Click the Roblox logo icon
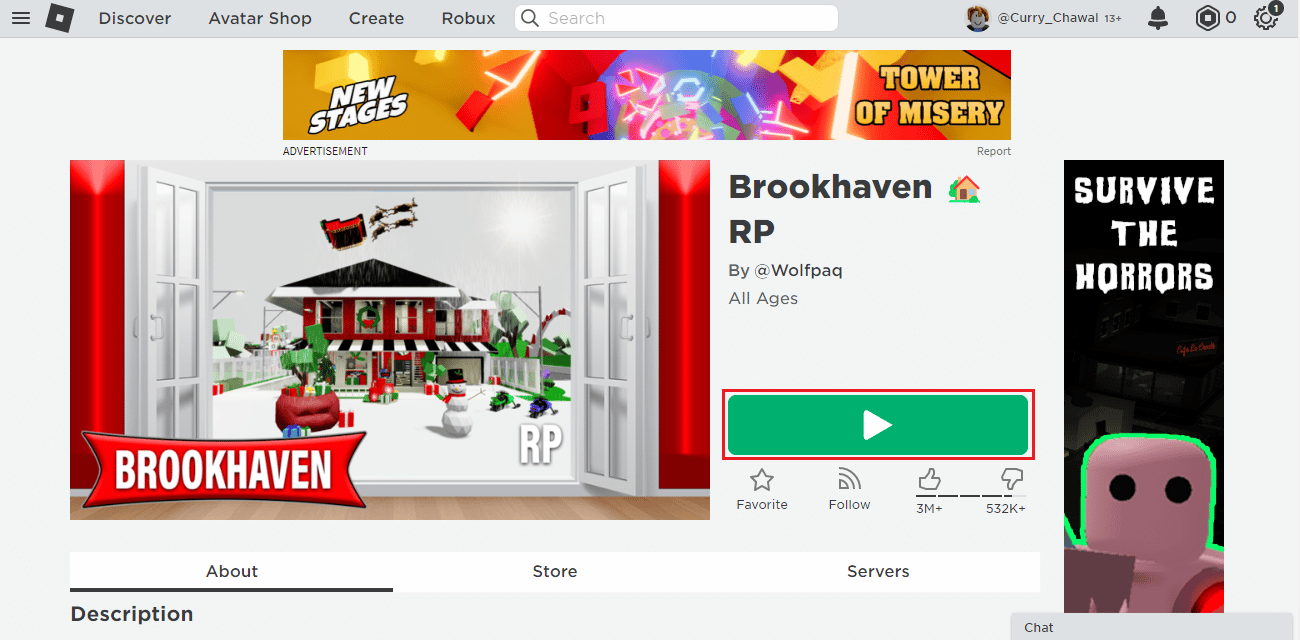Image resolution: width=1300 pixels, height=640 pixels. (60, 18)
